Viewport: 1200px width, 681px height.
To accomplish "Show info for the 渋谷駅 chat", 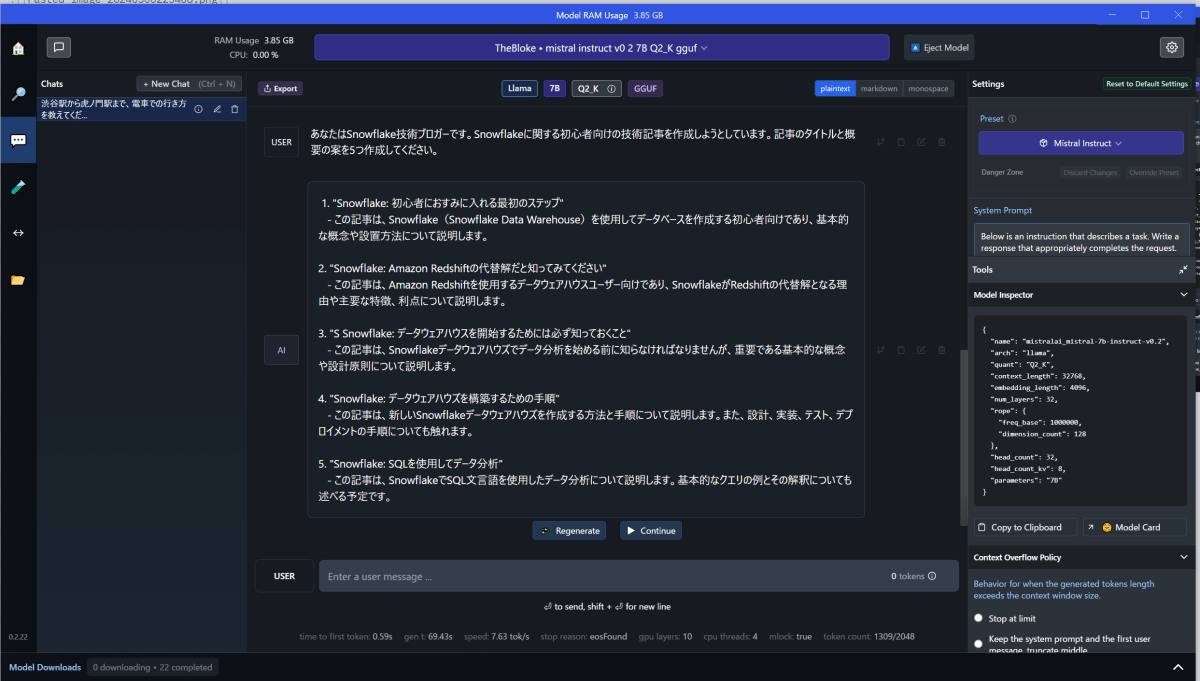I will (198, 109).
